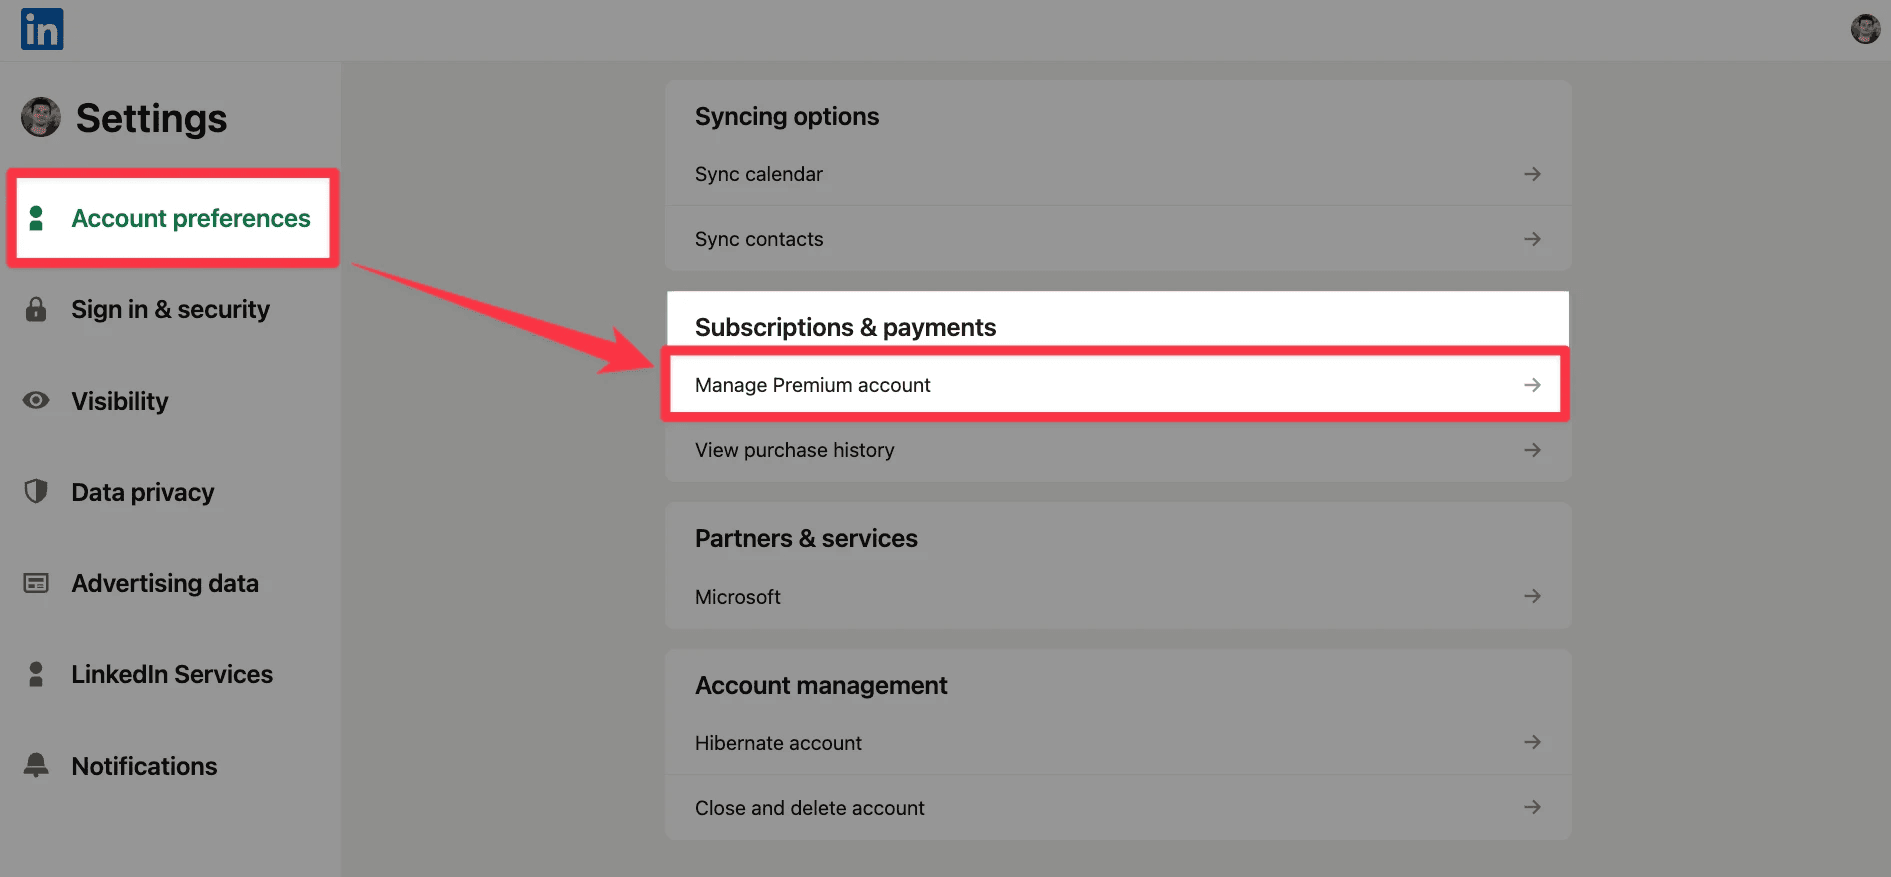Click arrow on Sync contacts row
The image size is (1891, 877).
[1532, 239]
